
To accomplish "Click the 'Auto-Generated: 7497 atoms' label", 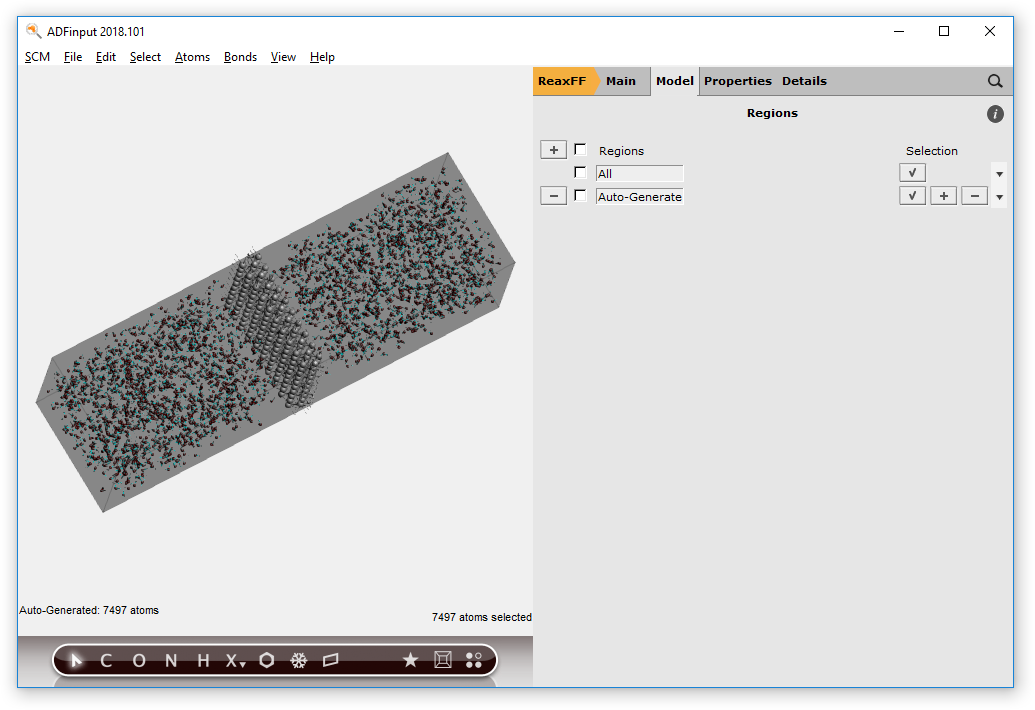I will point(89,610).
